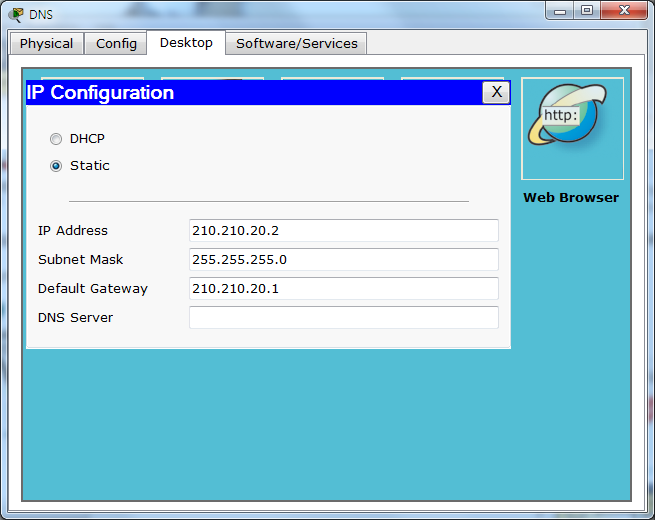The width and height of the screenshot is (655, 520).
Task: Click the IP Address label
Action: point(73,231)
